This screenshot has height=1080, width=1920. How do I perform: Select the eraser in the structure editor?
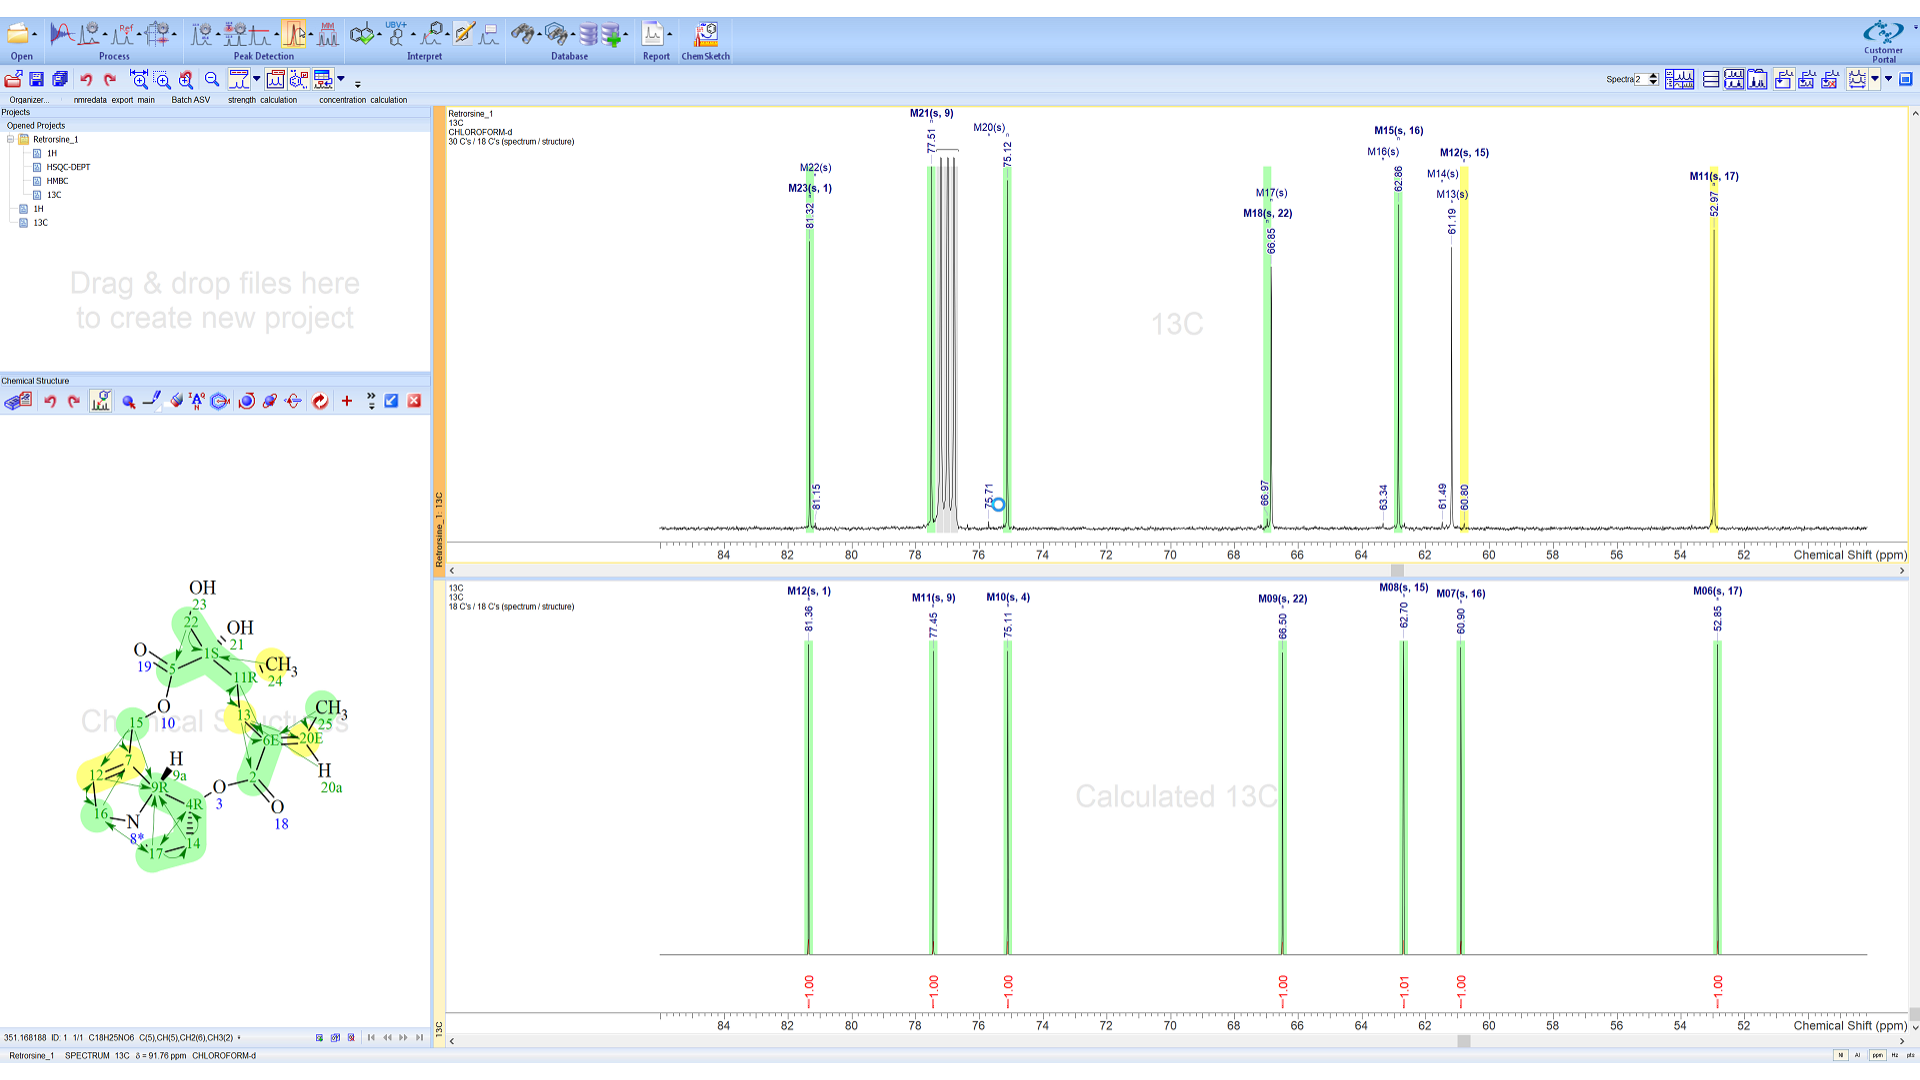(177, 400)
